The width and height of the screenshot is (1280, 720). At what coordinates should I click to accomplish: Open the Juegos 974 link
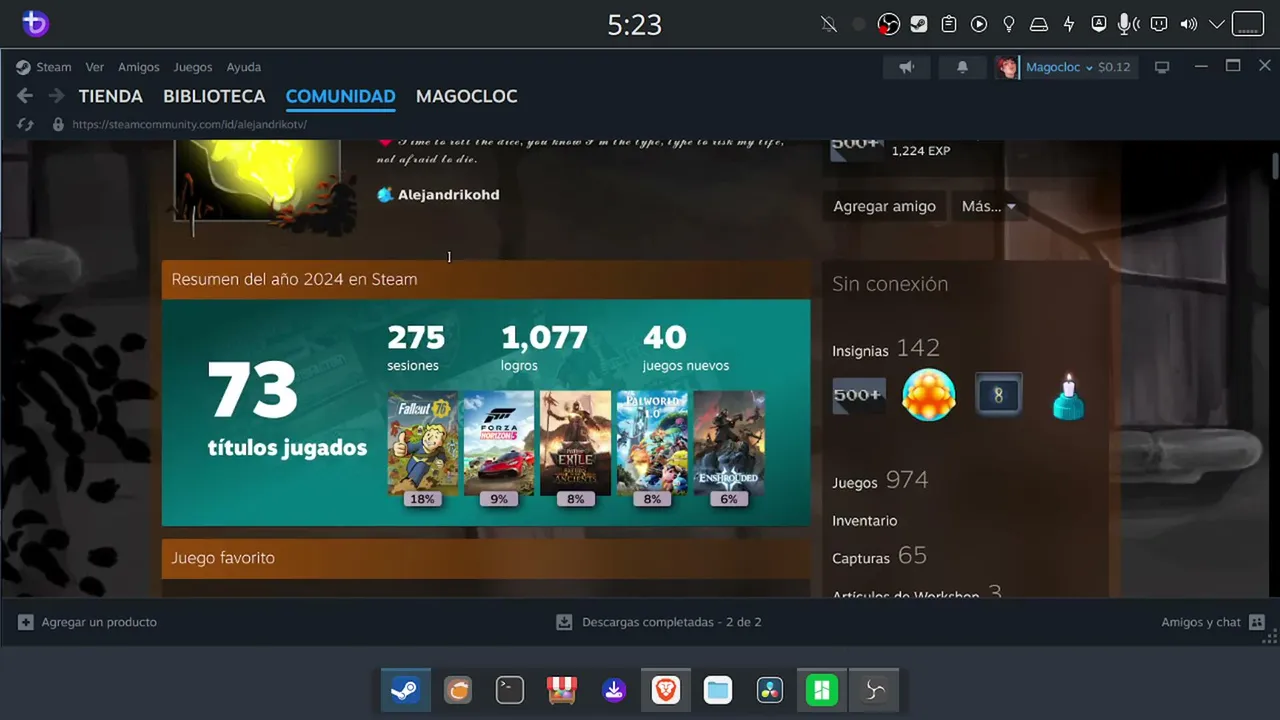(880, 481)
